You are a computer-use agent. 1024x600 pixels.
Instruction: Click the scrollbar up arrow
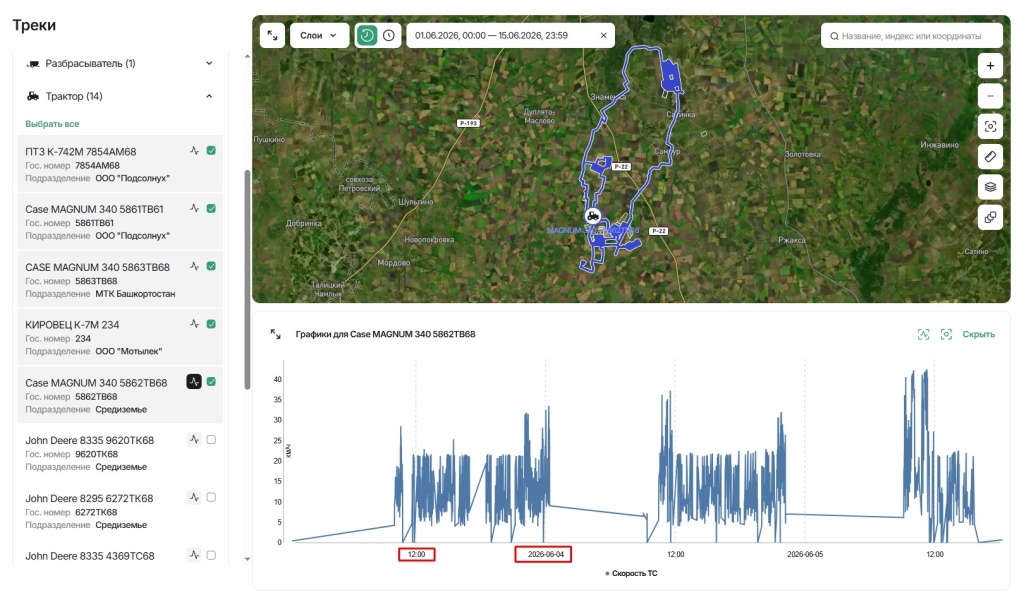tap(247, 57)
